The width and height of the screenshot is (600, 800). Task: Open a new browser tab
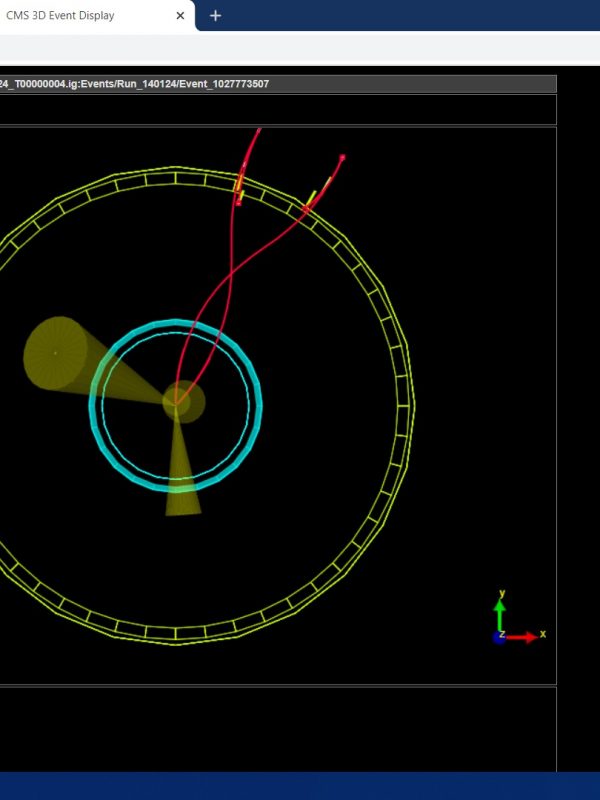click(215, 16)
